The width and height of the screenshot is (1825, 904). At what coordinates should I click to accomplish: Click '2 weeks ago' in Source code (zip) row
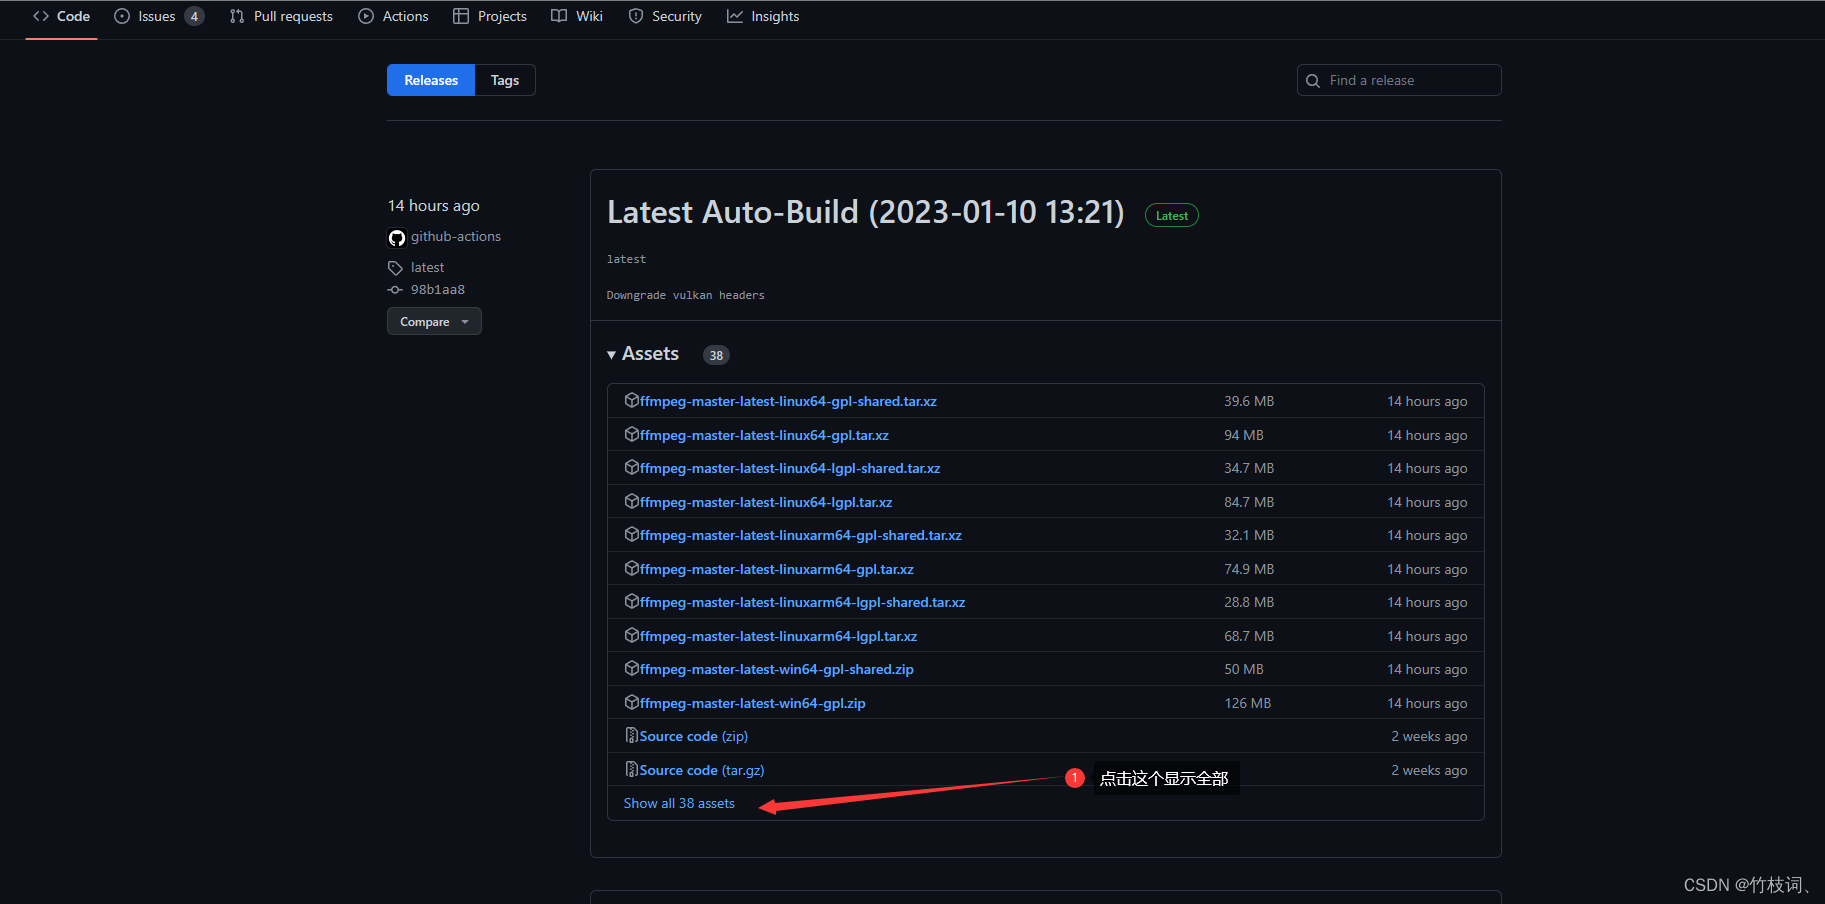[1429, 736]
